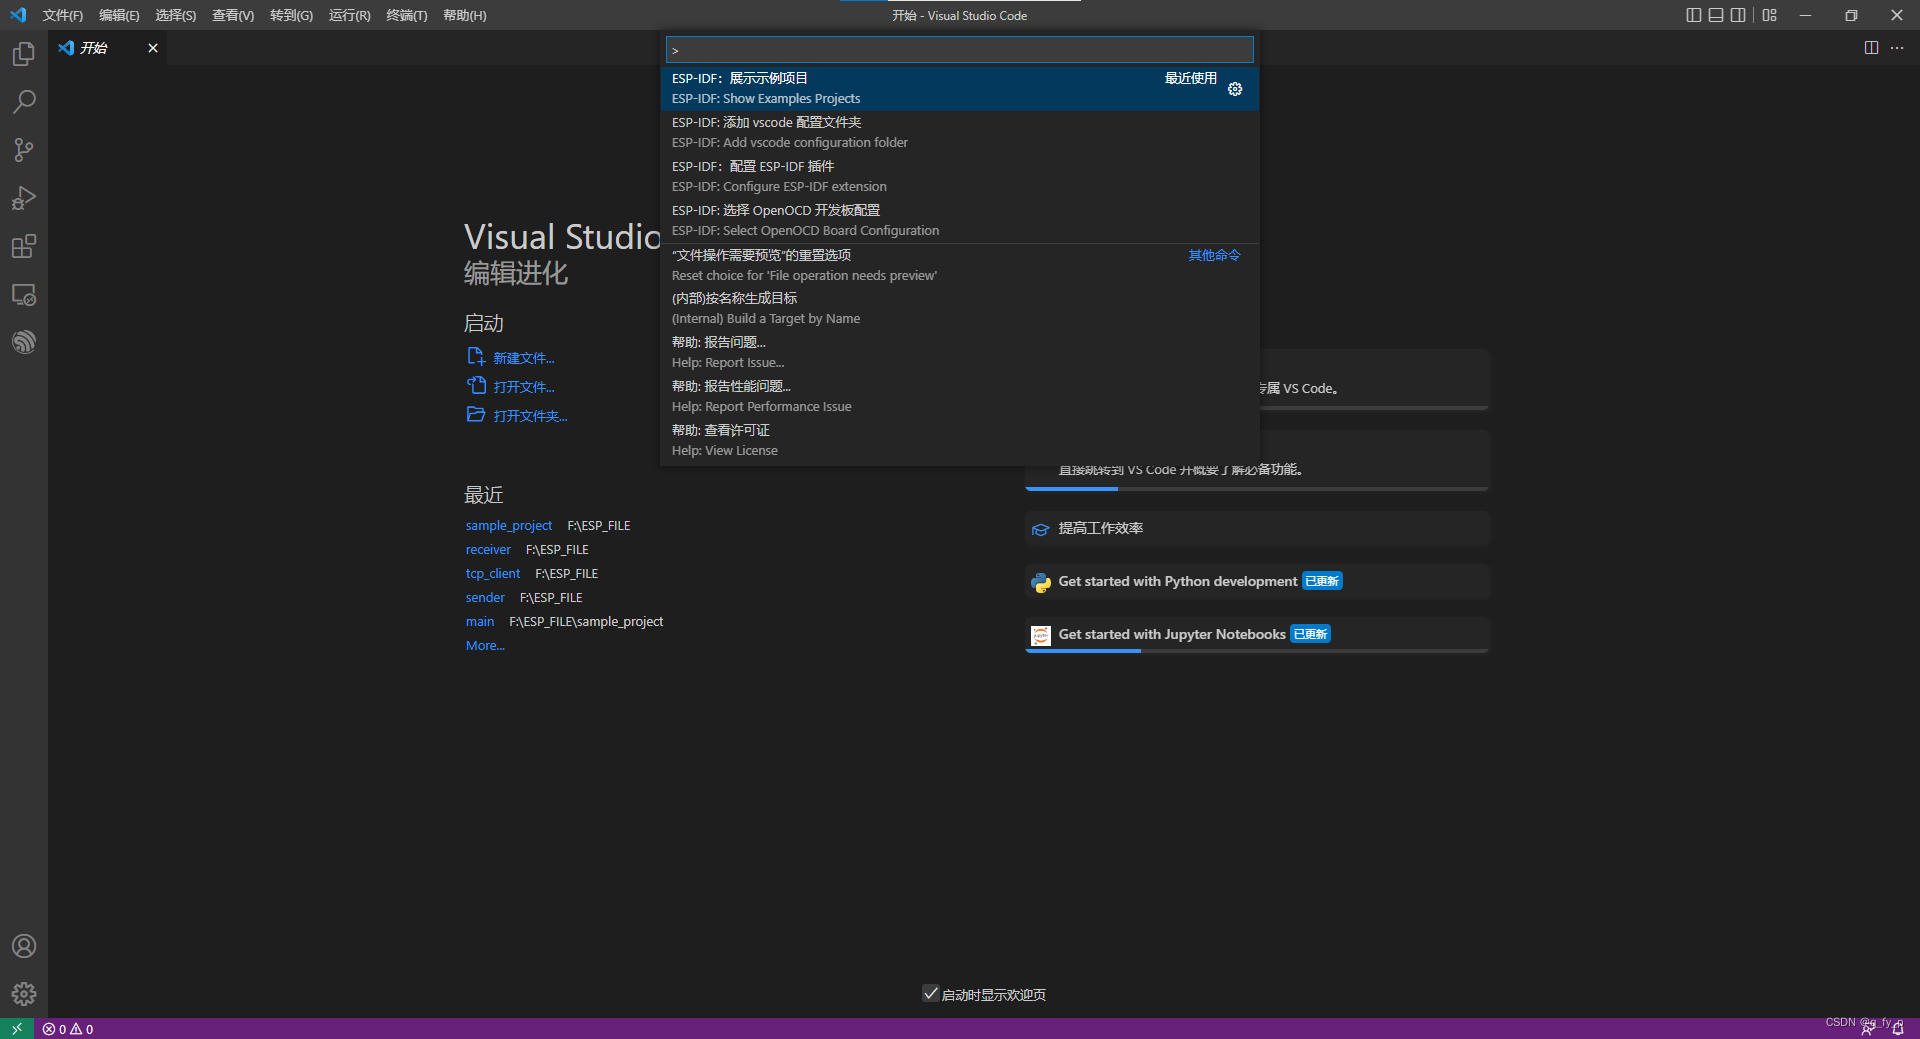Screen dimensions: 1920x1039
Task: Click the Python icon on Get started card
Action: pyautogui.click(x=1041, y=582)
